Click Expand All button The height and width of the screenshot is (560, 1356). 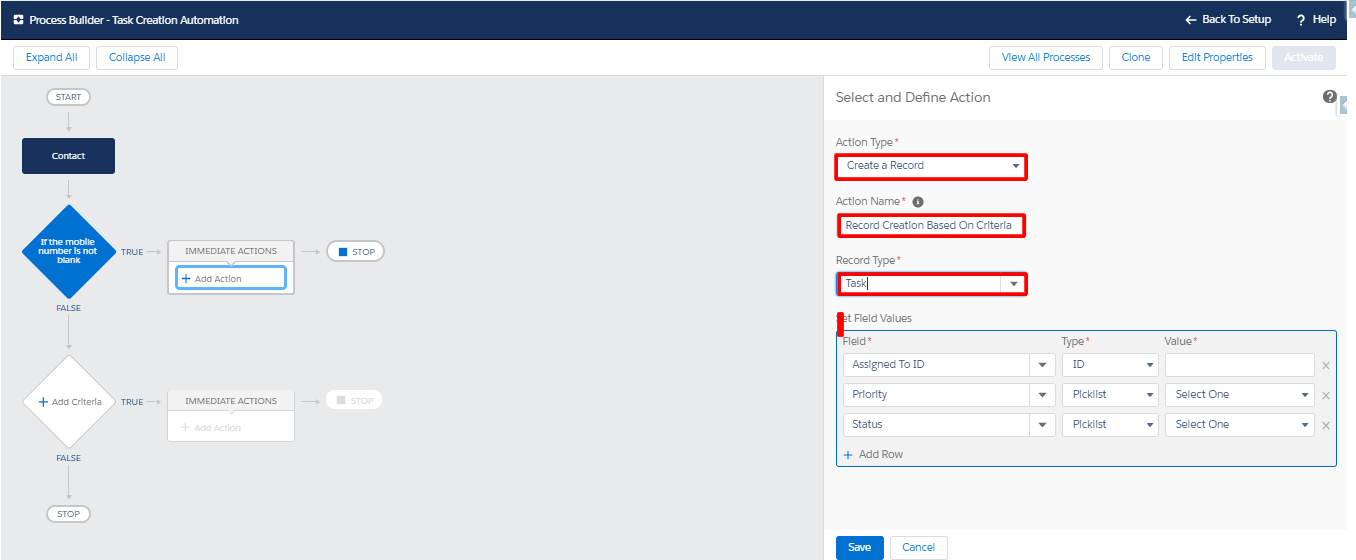pyautogui.click(x=51, y=58)
